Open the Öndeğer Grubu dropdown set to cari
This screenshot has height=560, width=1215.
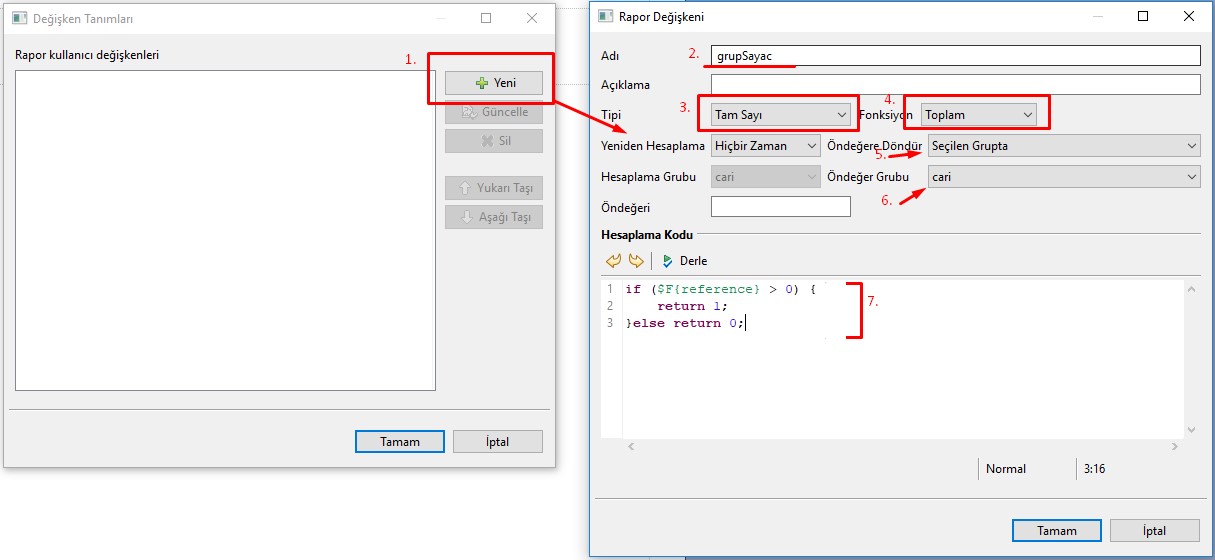point(1063,177)
